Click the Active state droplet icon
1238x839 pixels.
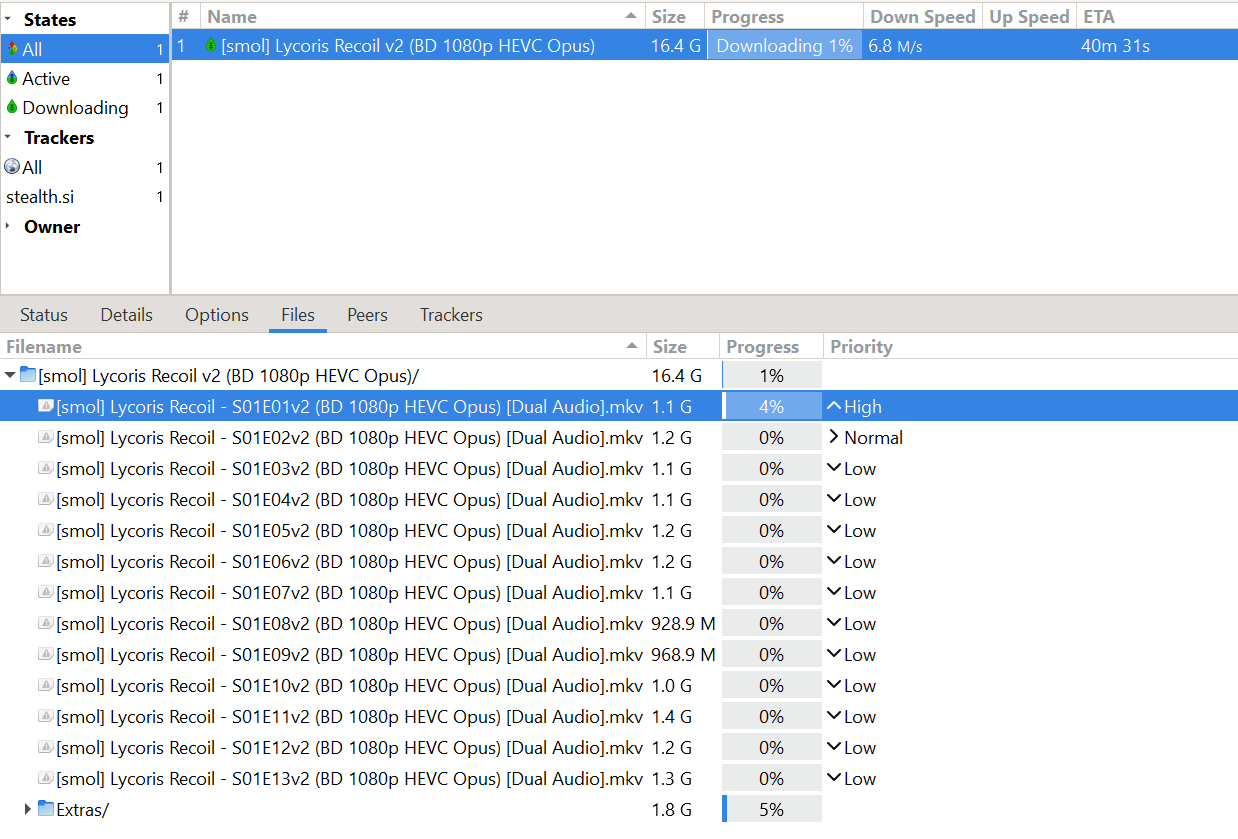coord(12,78)
